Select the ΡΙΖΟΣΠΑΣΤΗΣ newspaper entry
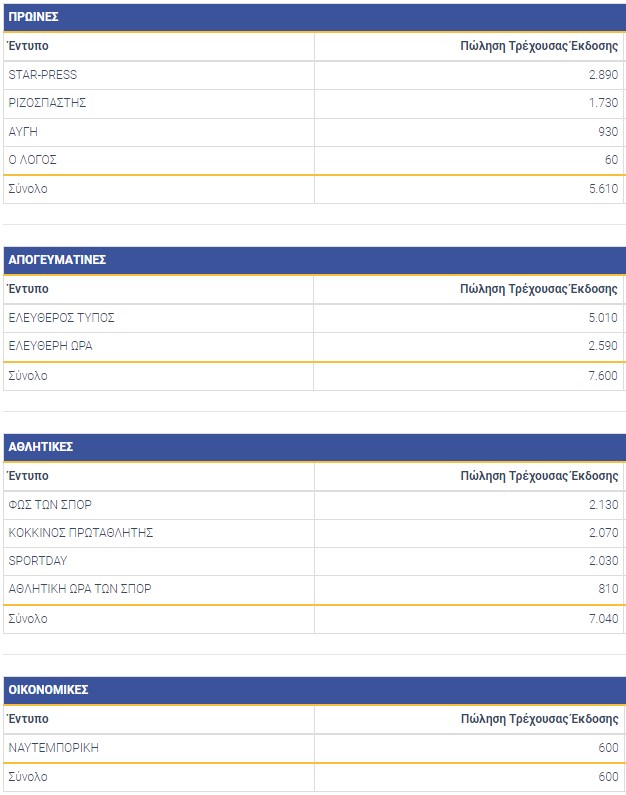 [47, 103]
